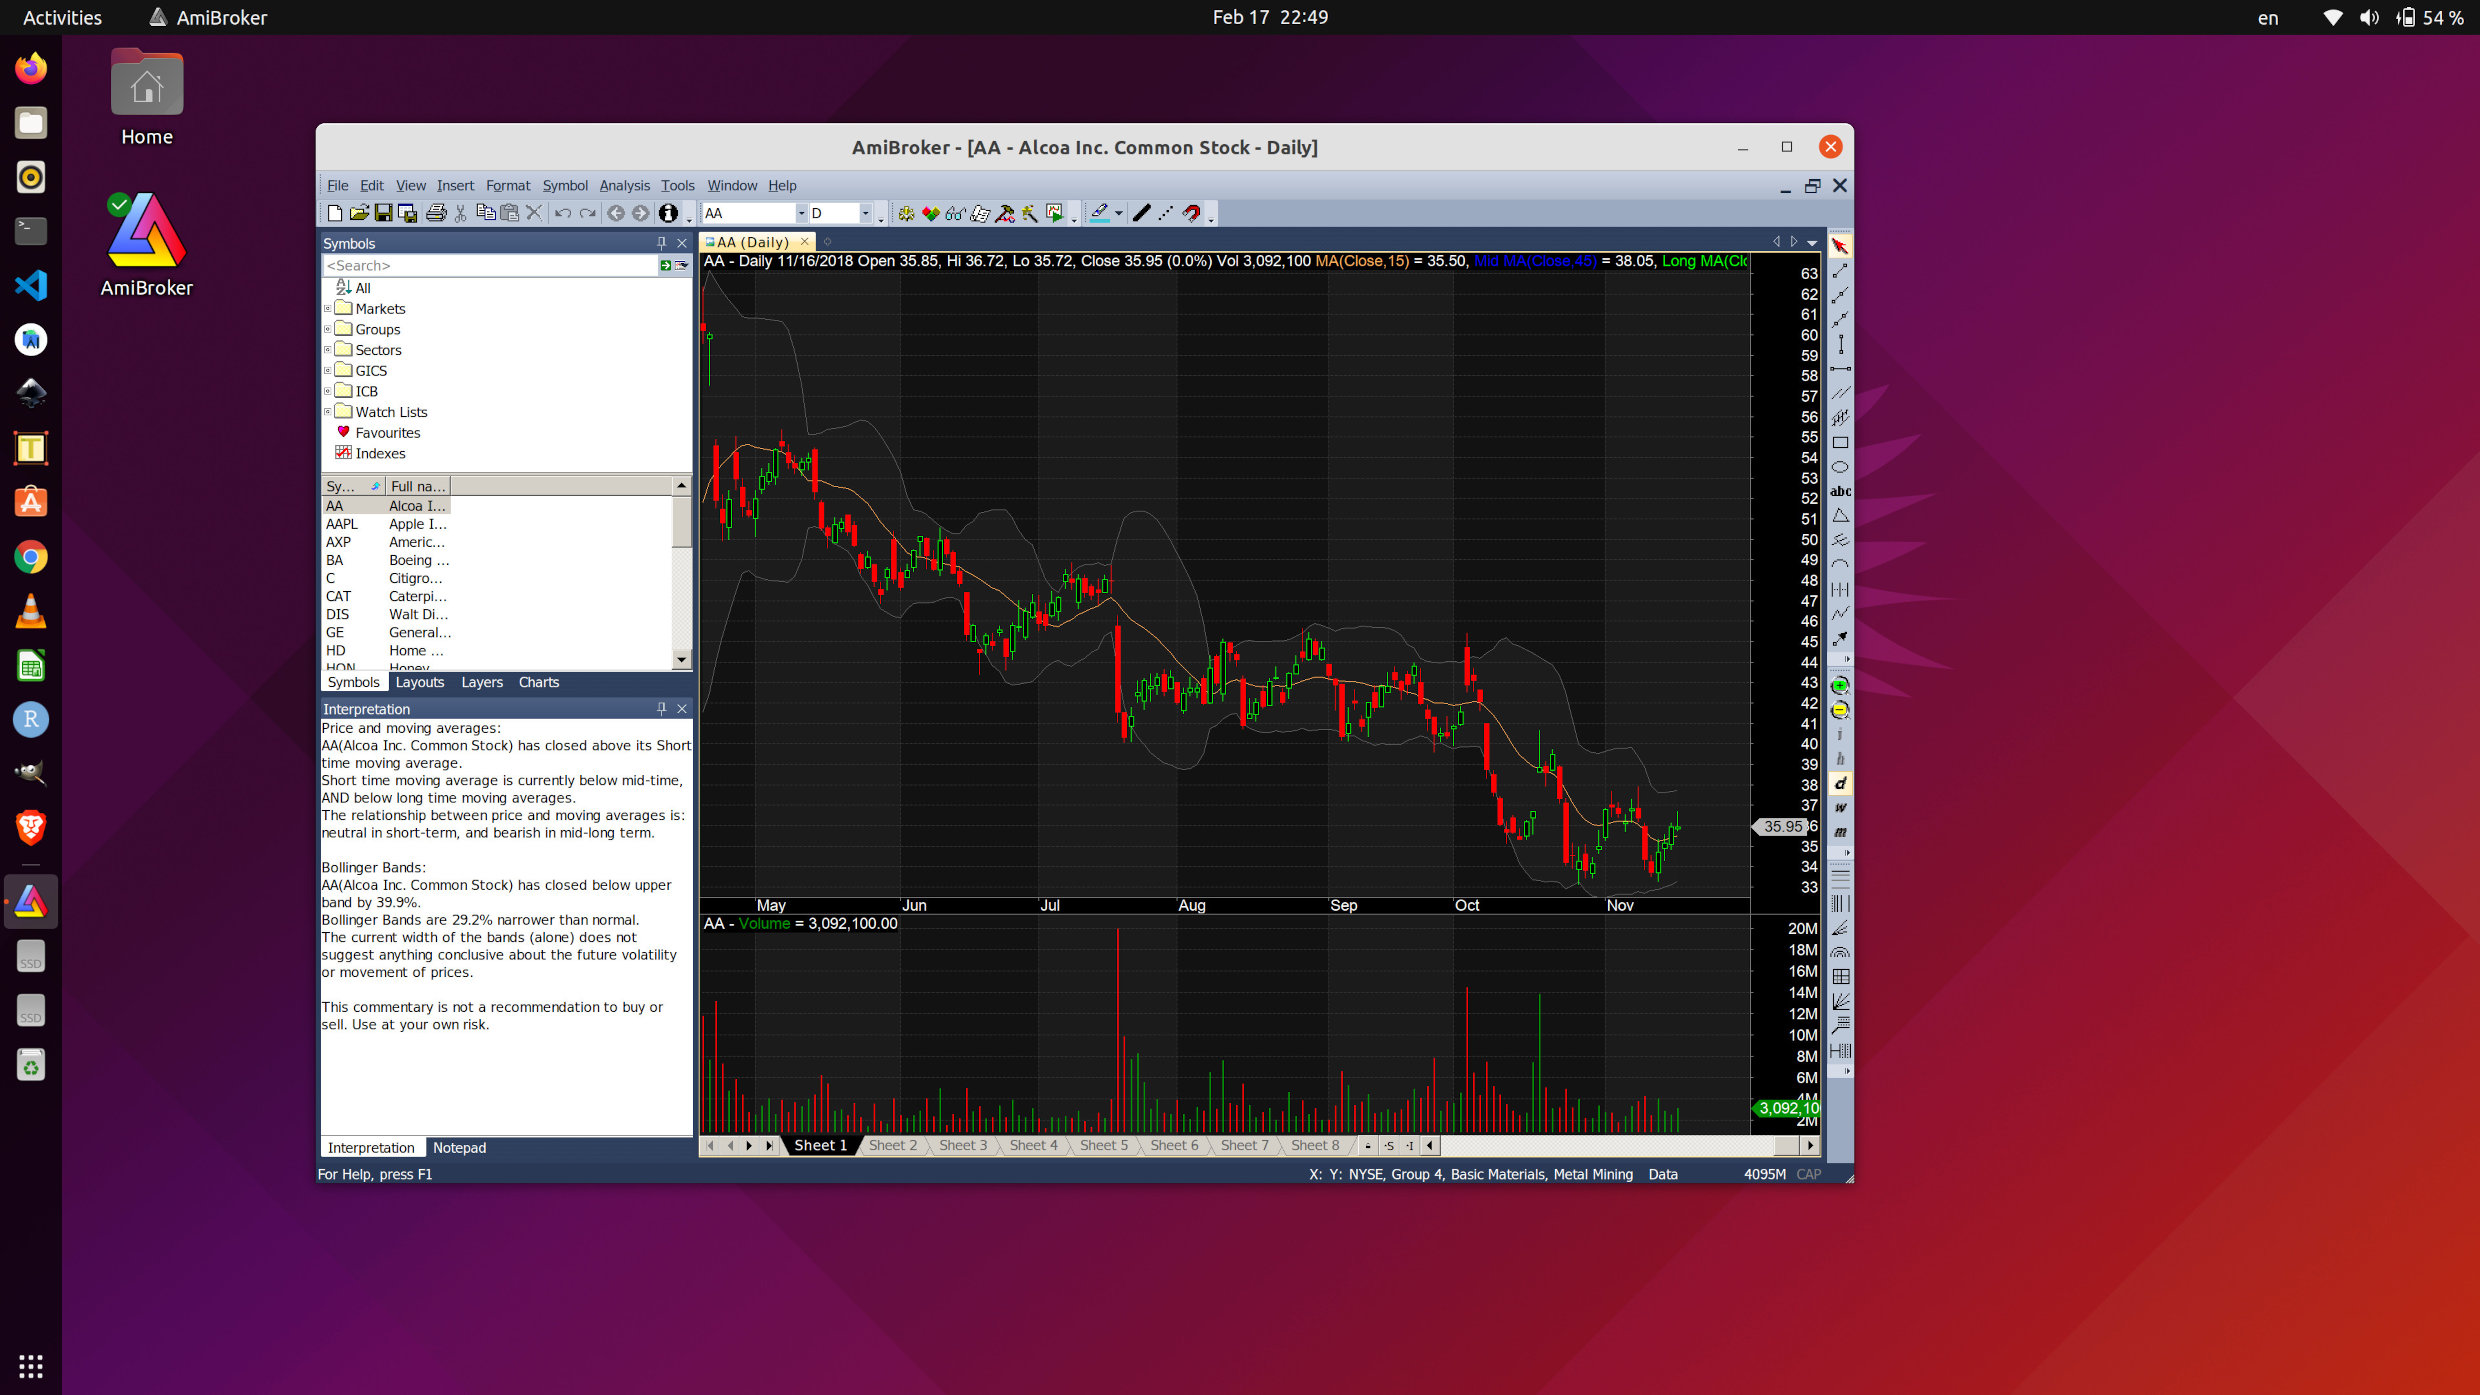Viewport: 2480px width, 1395px height.
Task: Select the Gann square grid tool
Action: (x=1840, y=976)
